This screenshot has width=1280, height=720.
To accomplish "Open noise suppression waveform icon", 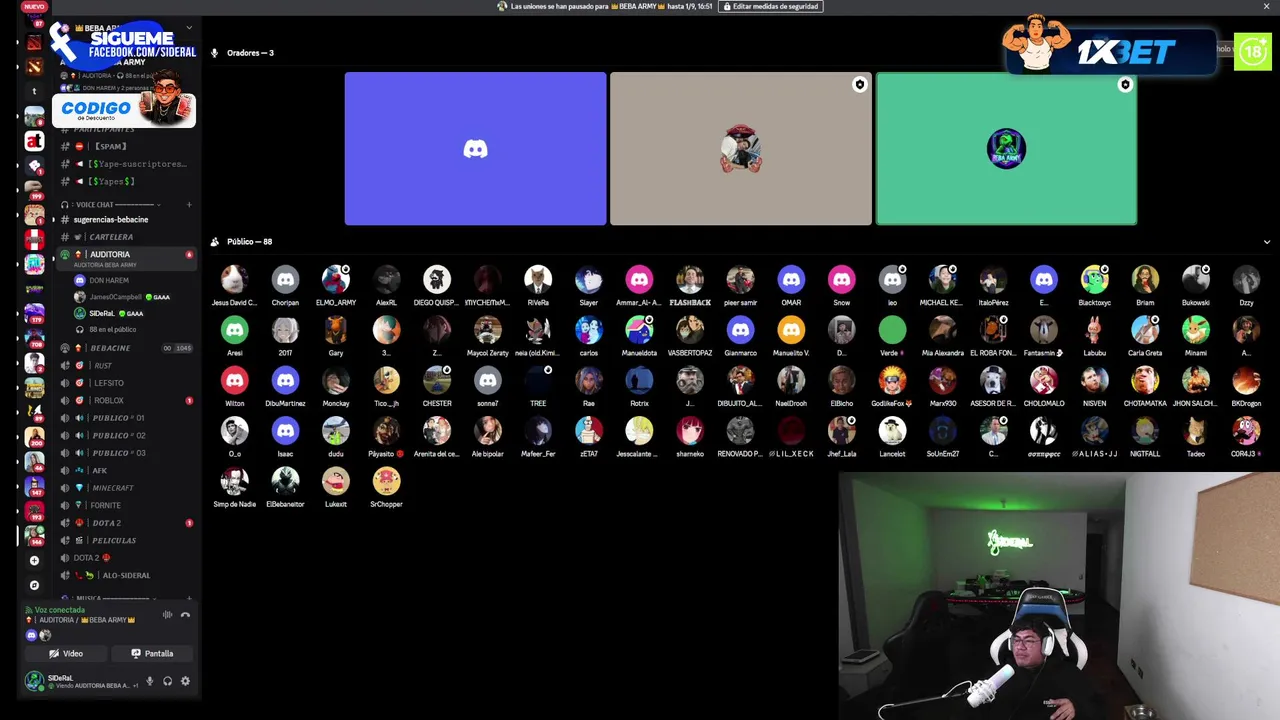I will (x=167, y=615).
